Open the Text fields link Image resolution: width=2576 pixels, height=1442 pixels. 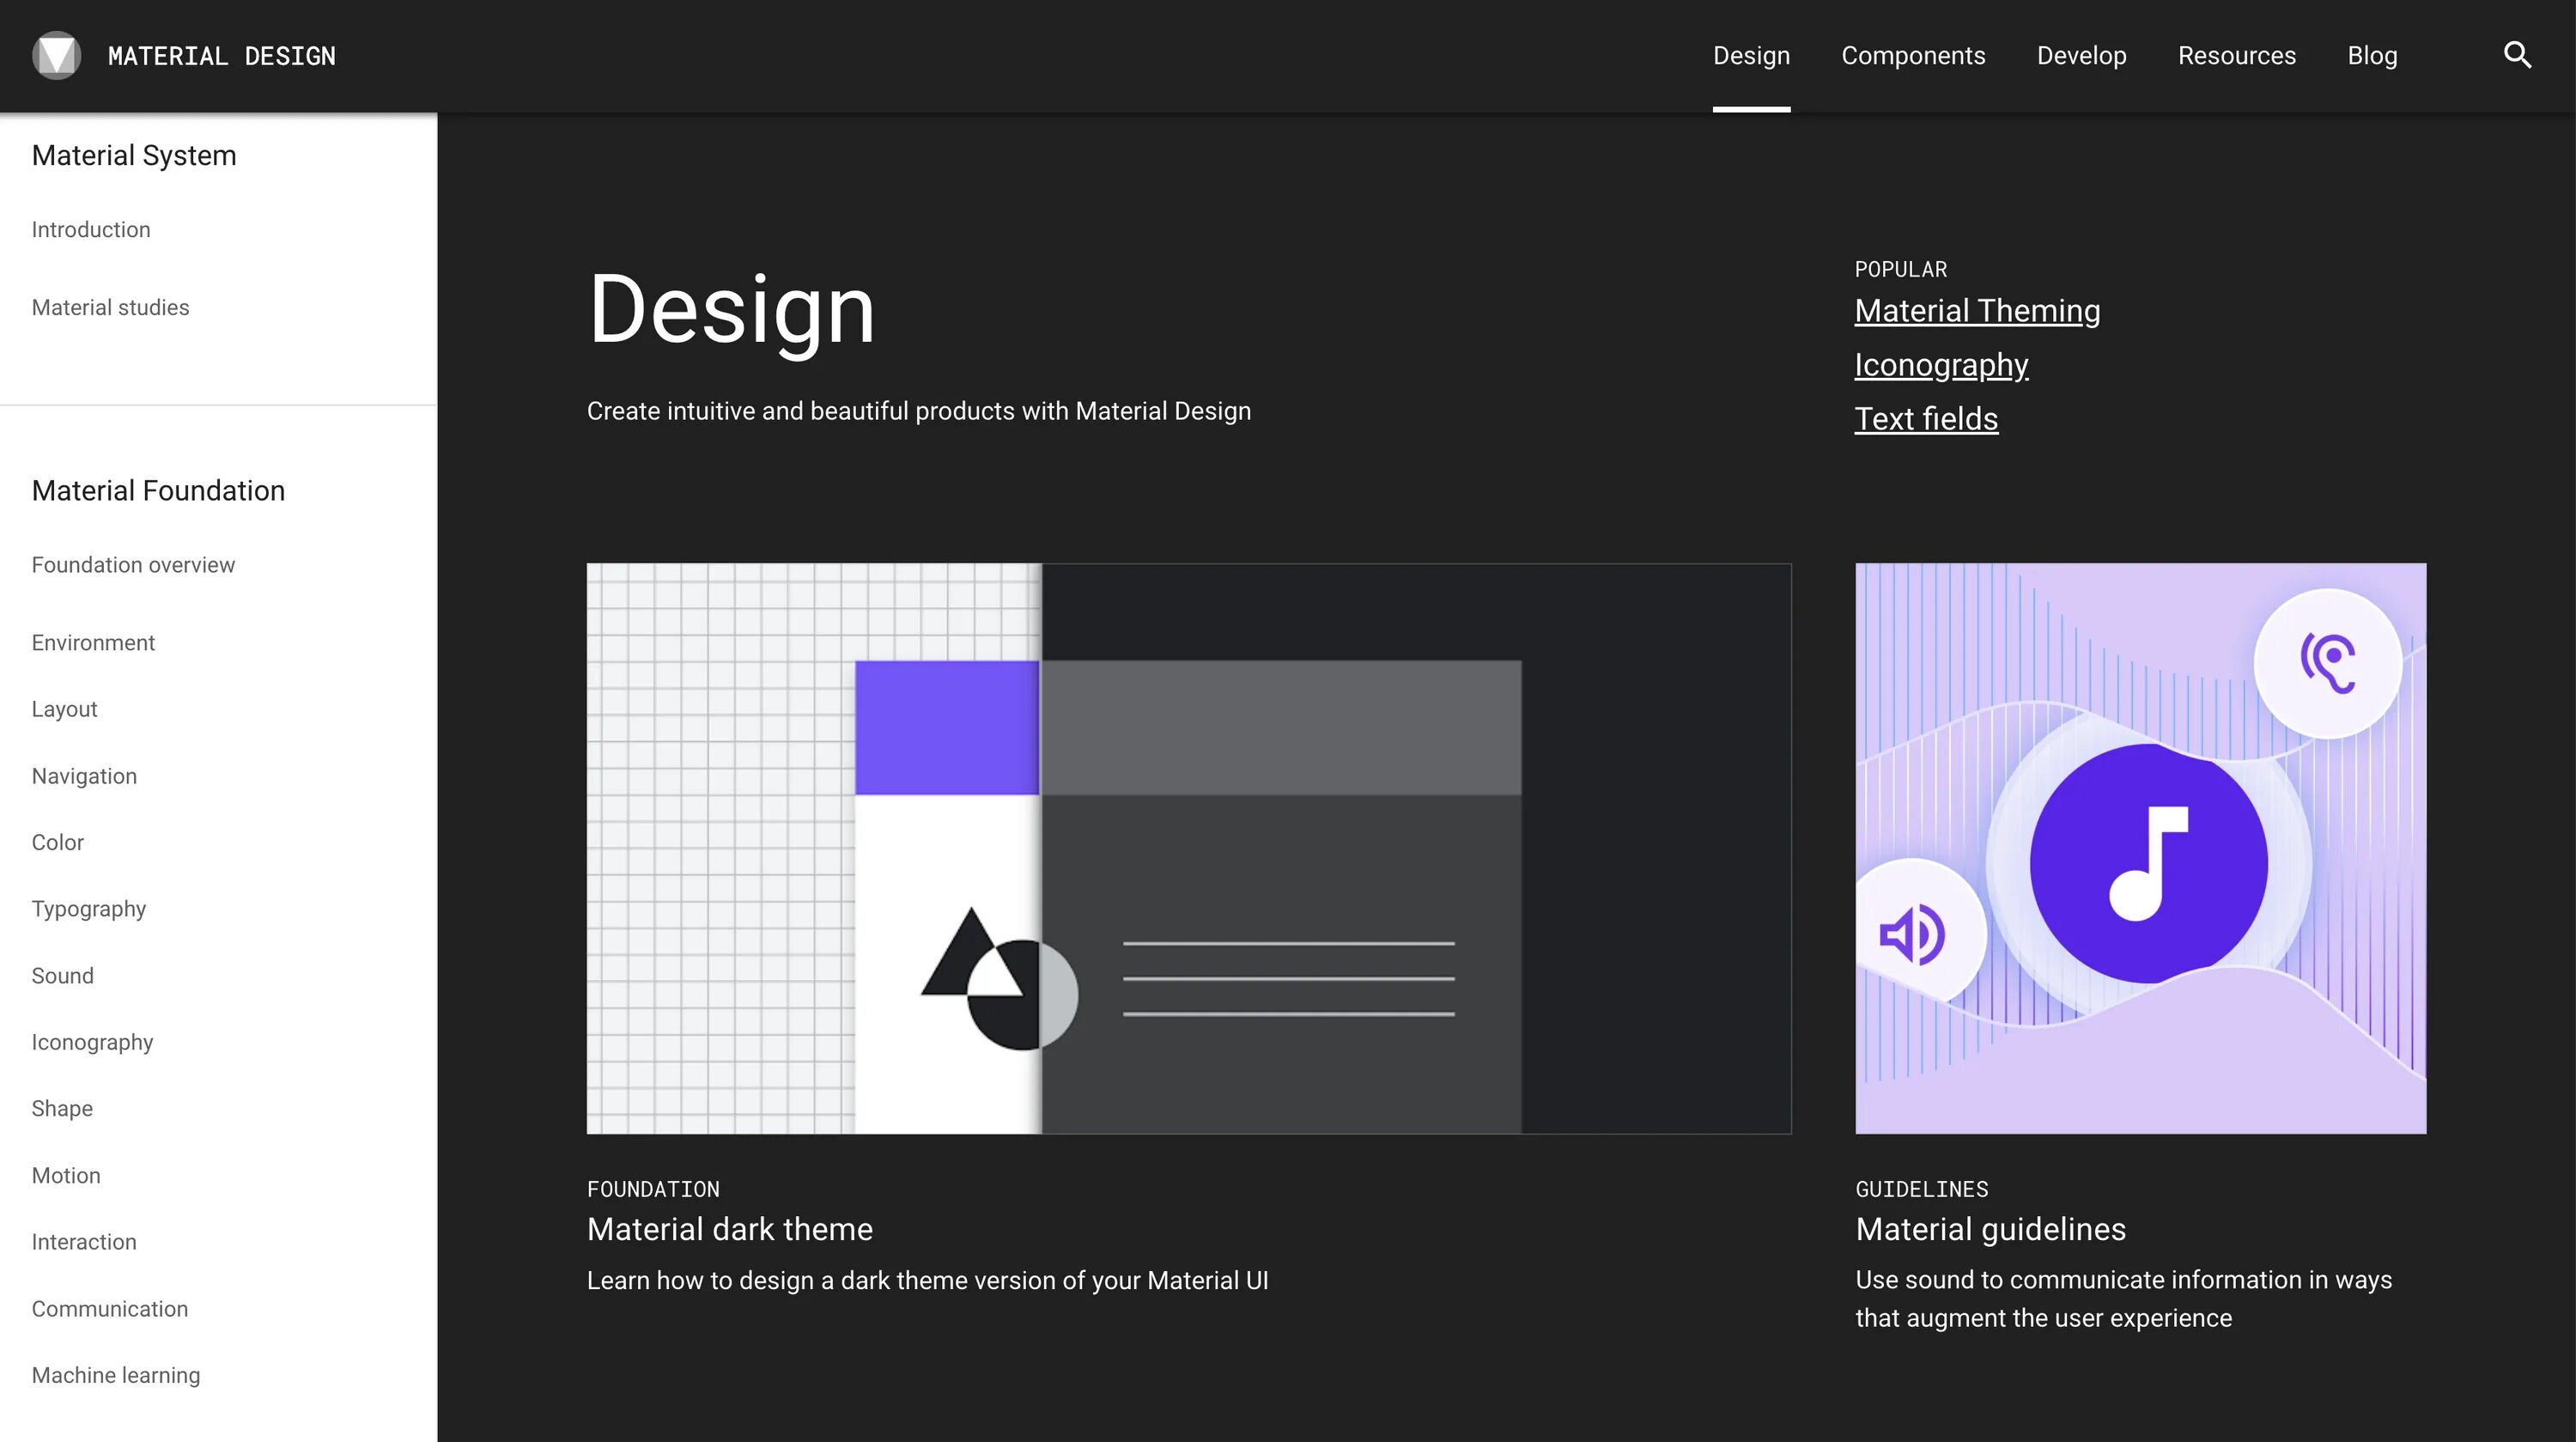point(1926,419)
